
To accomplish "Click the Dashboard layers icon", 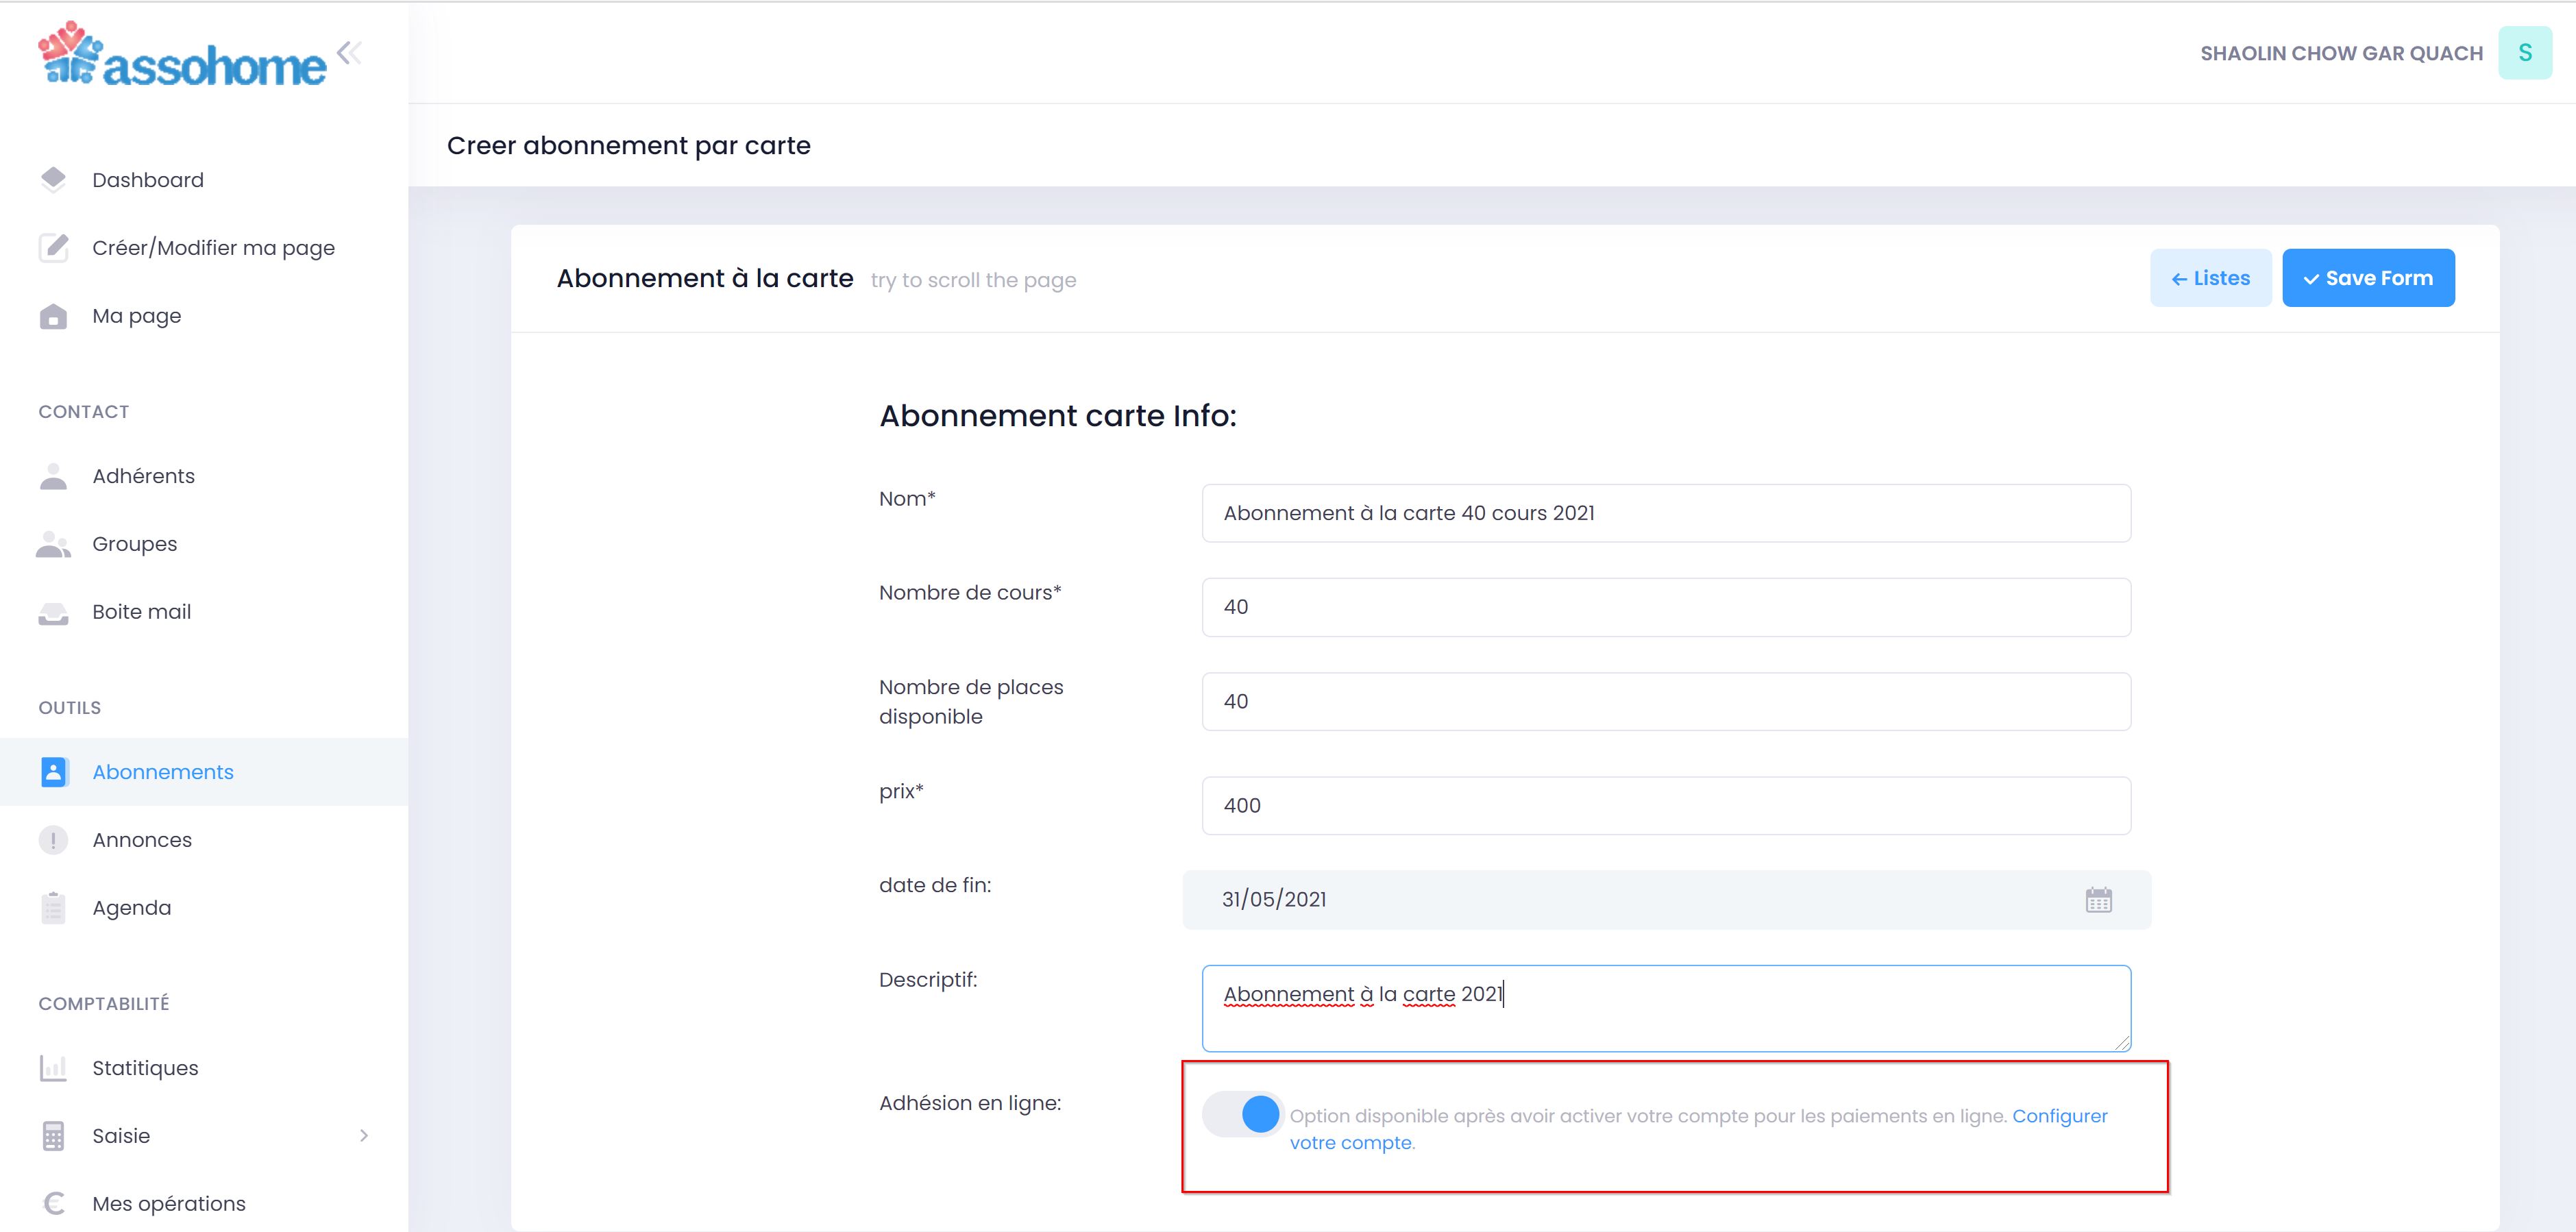I will coord(53,180).
